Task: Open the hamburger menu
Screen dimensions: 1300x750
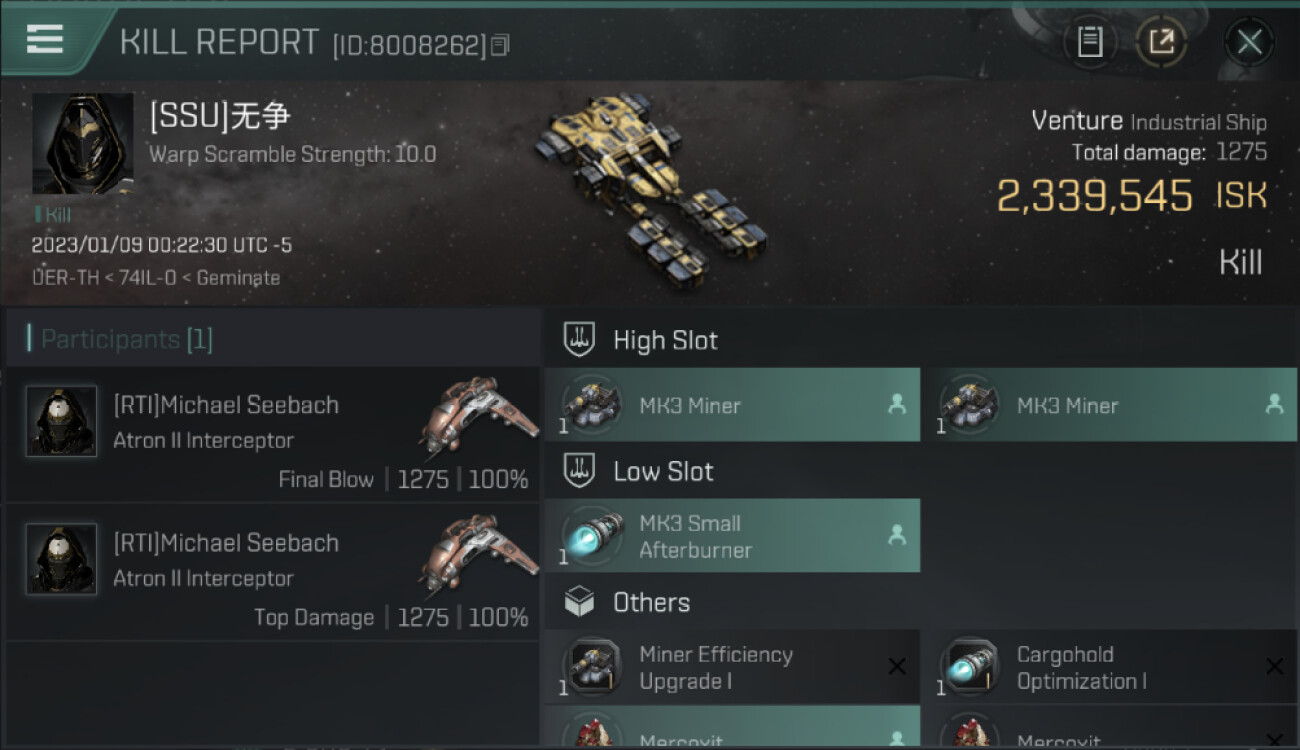Action: (x=45, y=40)
